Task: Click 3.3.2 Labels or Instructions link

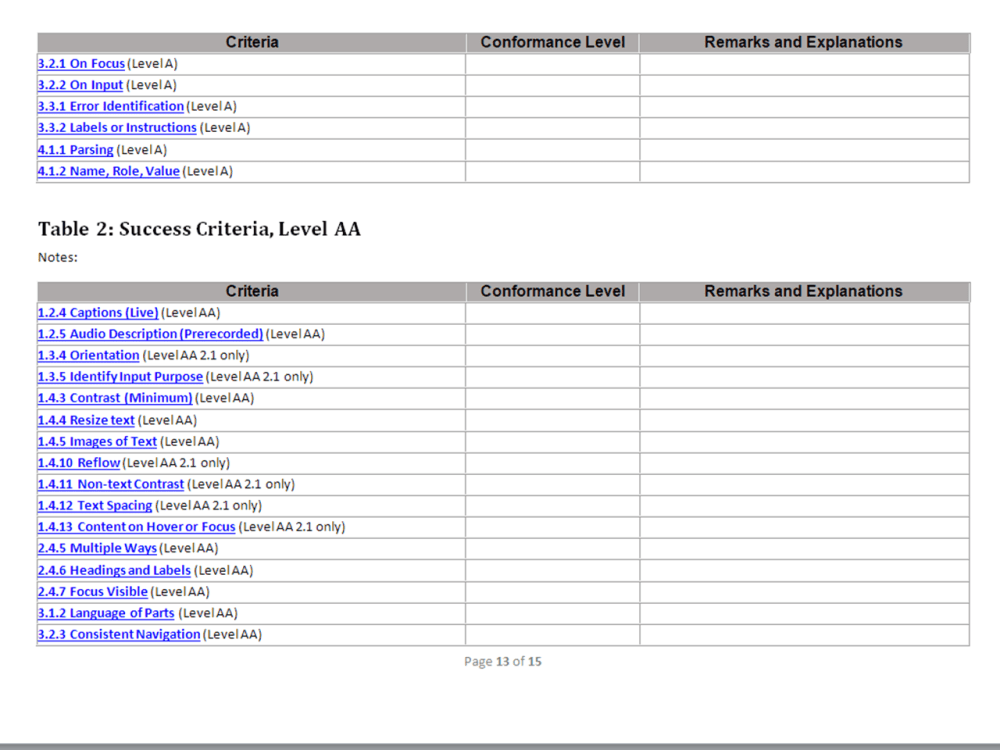Action: pos(117,128)
